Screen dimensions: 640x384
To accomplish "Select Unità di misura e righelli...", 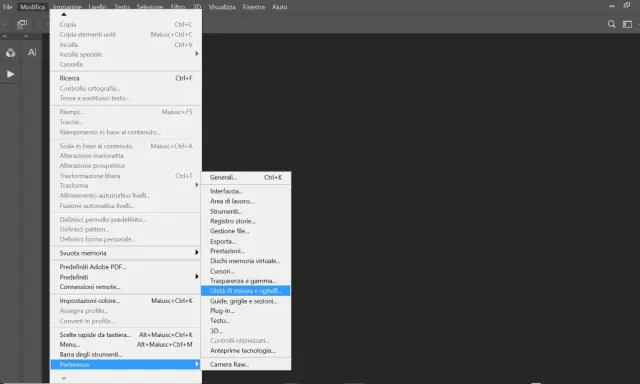I will [x=246, y=291].
